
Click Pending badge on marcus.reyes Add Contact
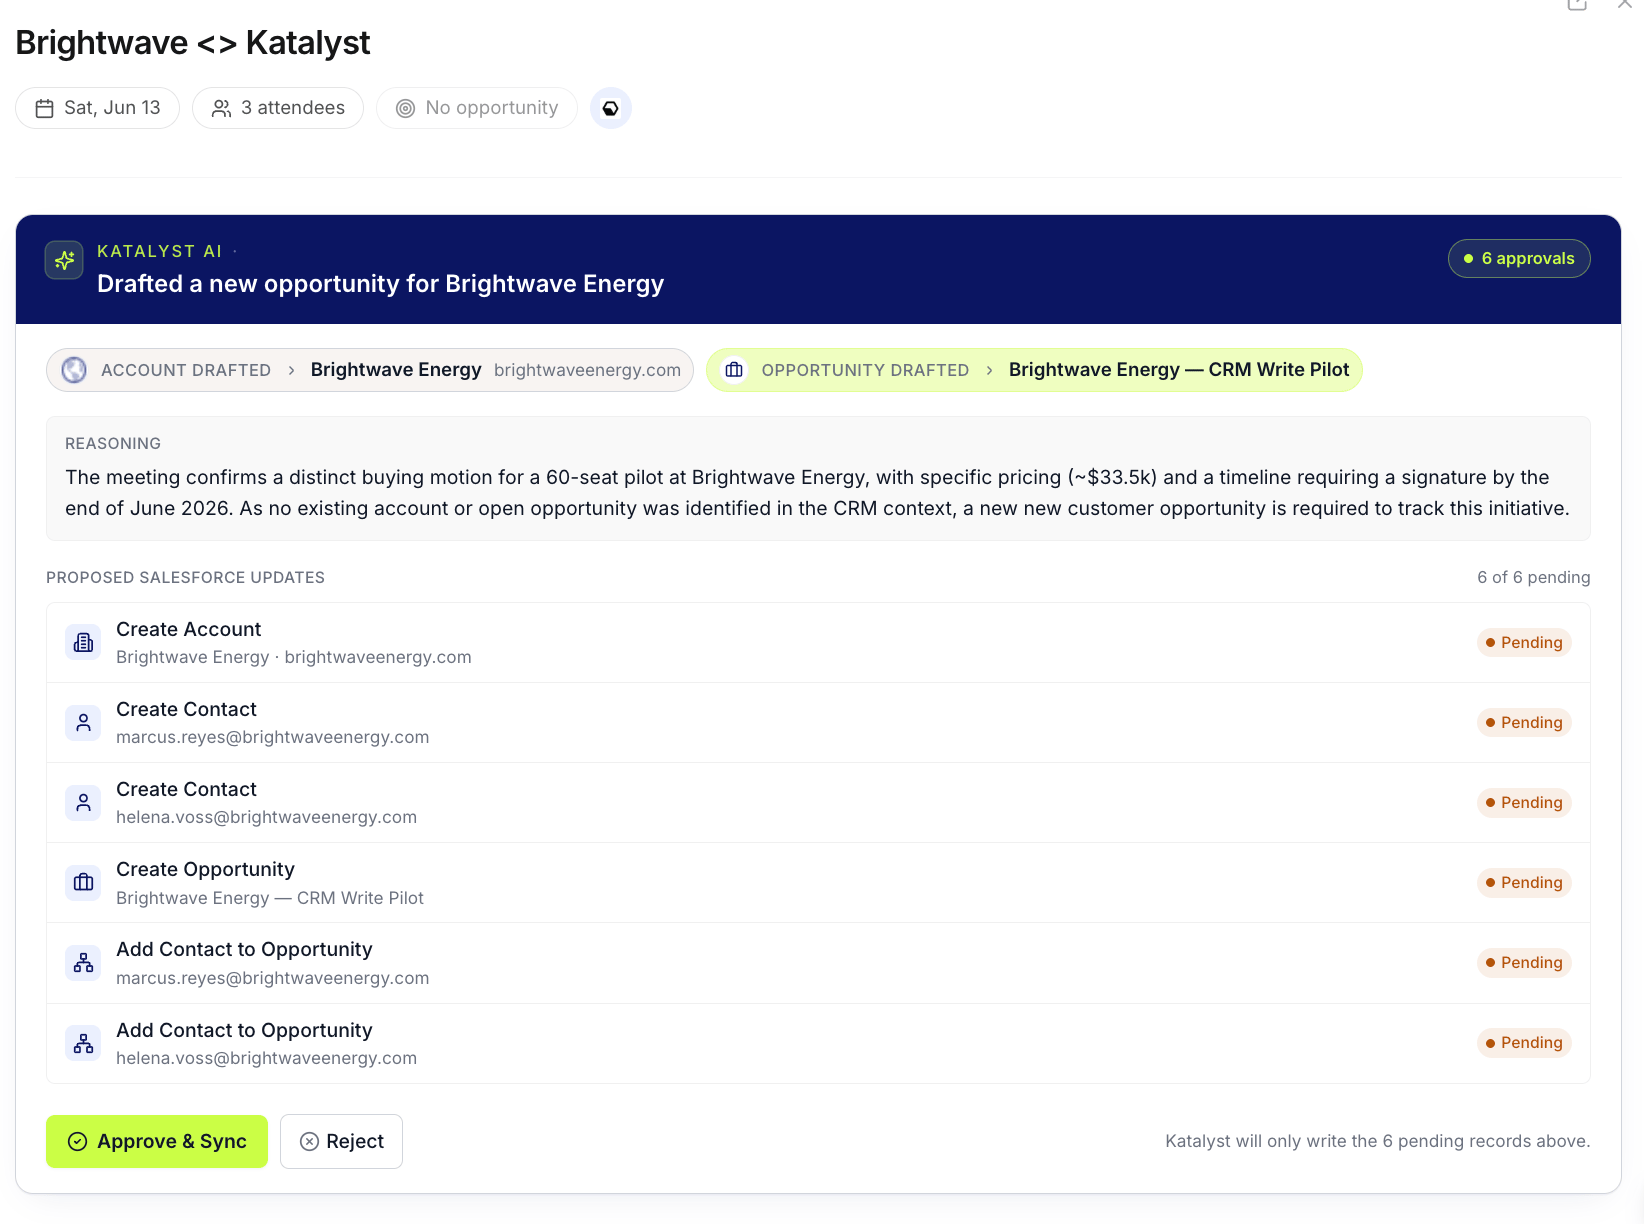click(1524, 962)
